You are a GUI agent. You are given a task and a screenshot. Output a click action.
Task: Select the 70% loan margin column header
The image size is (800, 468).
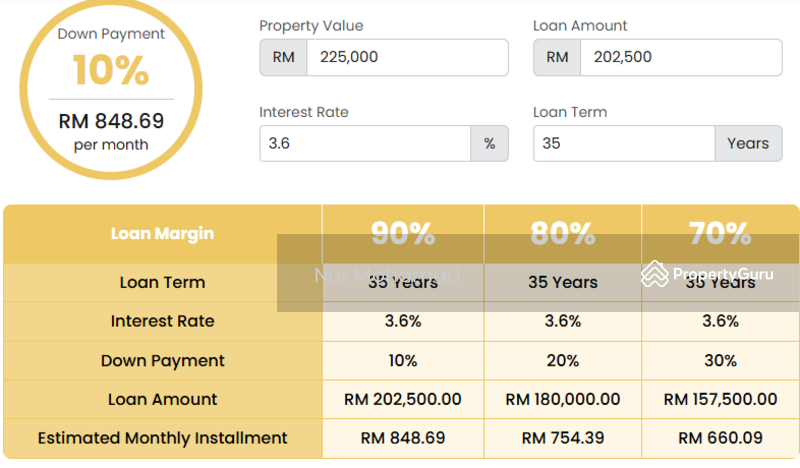pos(720,234)
